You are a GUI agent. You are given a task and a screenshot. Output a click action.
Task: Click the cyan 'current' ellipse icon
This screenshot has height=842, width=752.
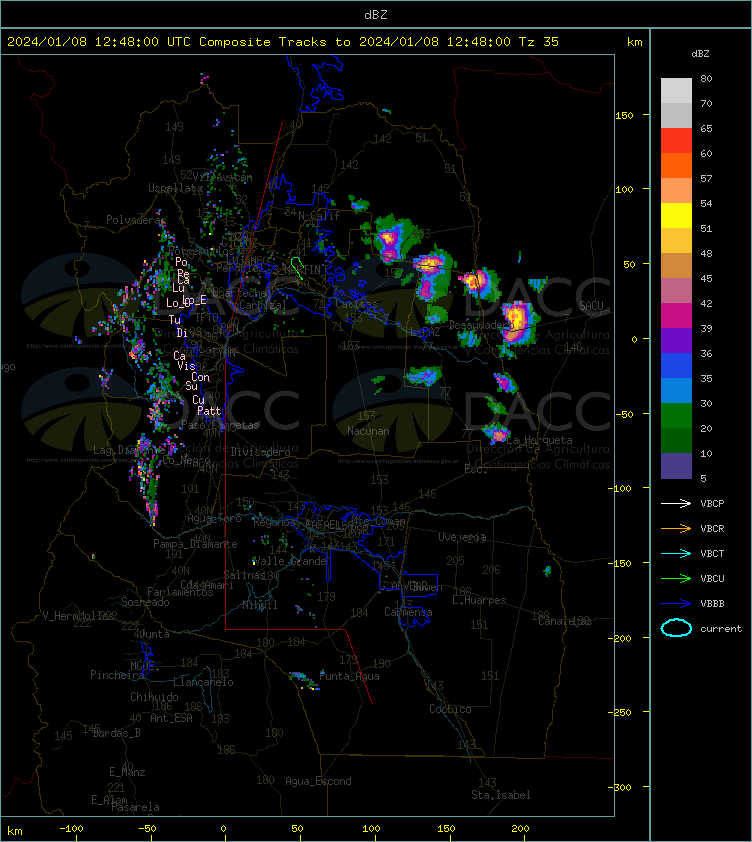tap(676, 628)
